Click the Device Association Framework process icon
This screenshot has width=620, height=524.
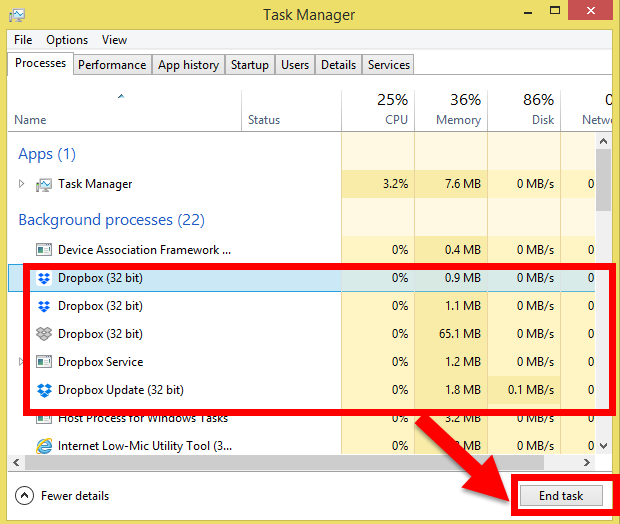pos(43,250)
